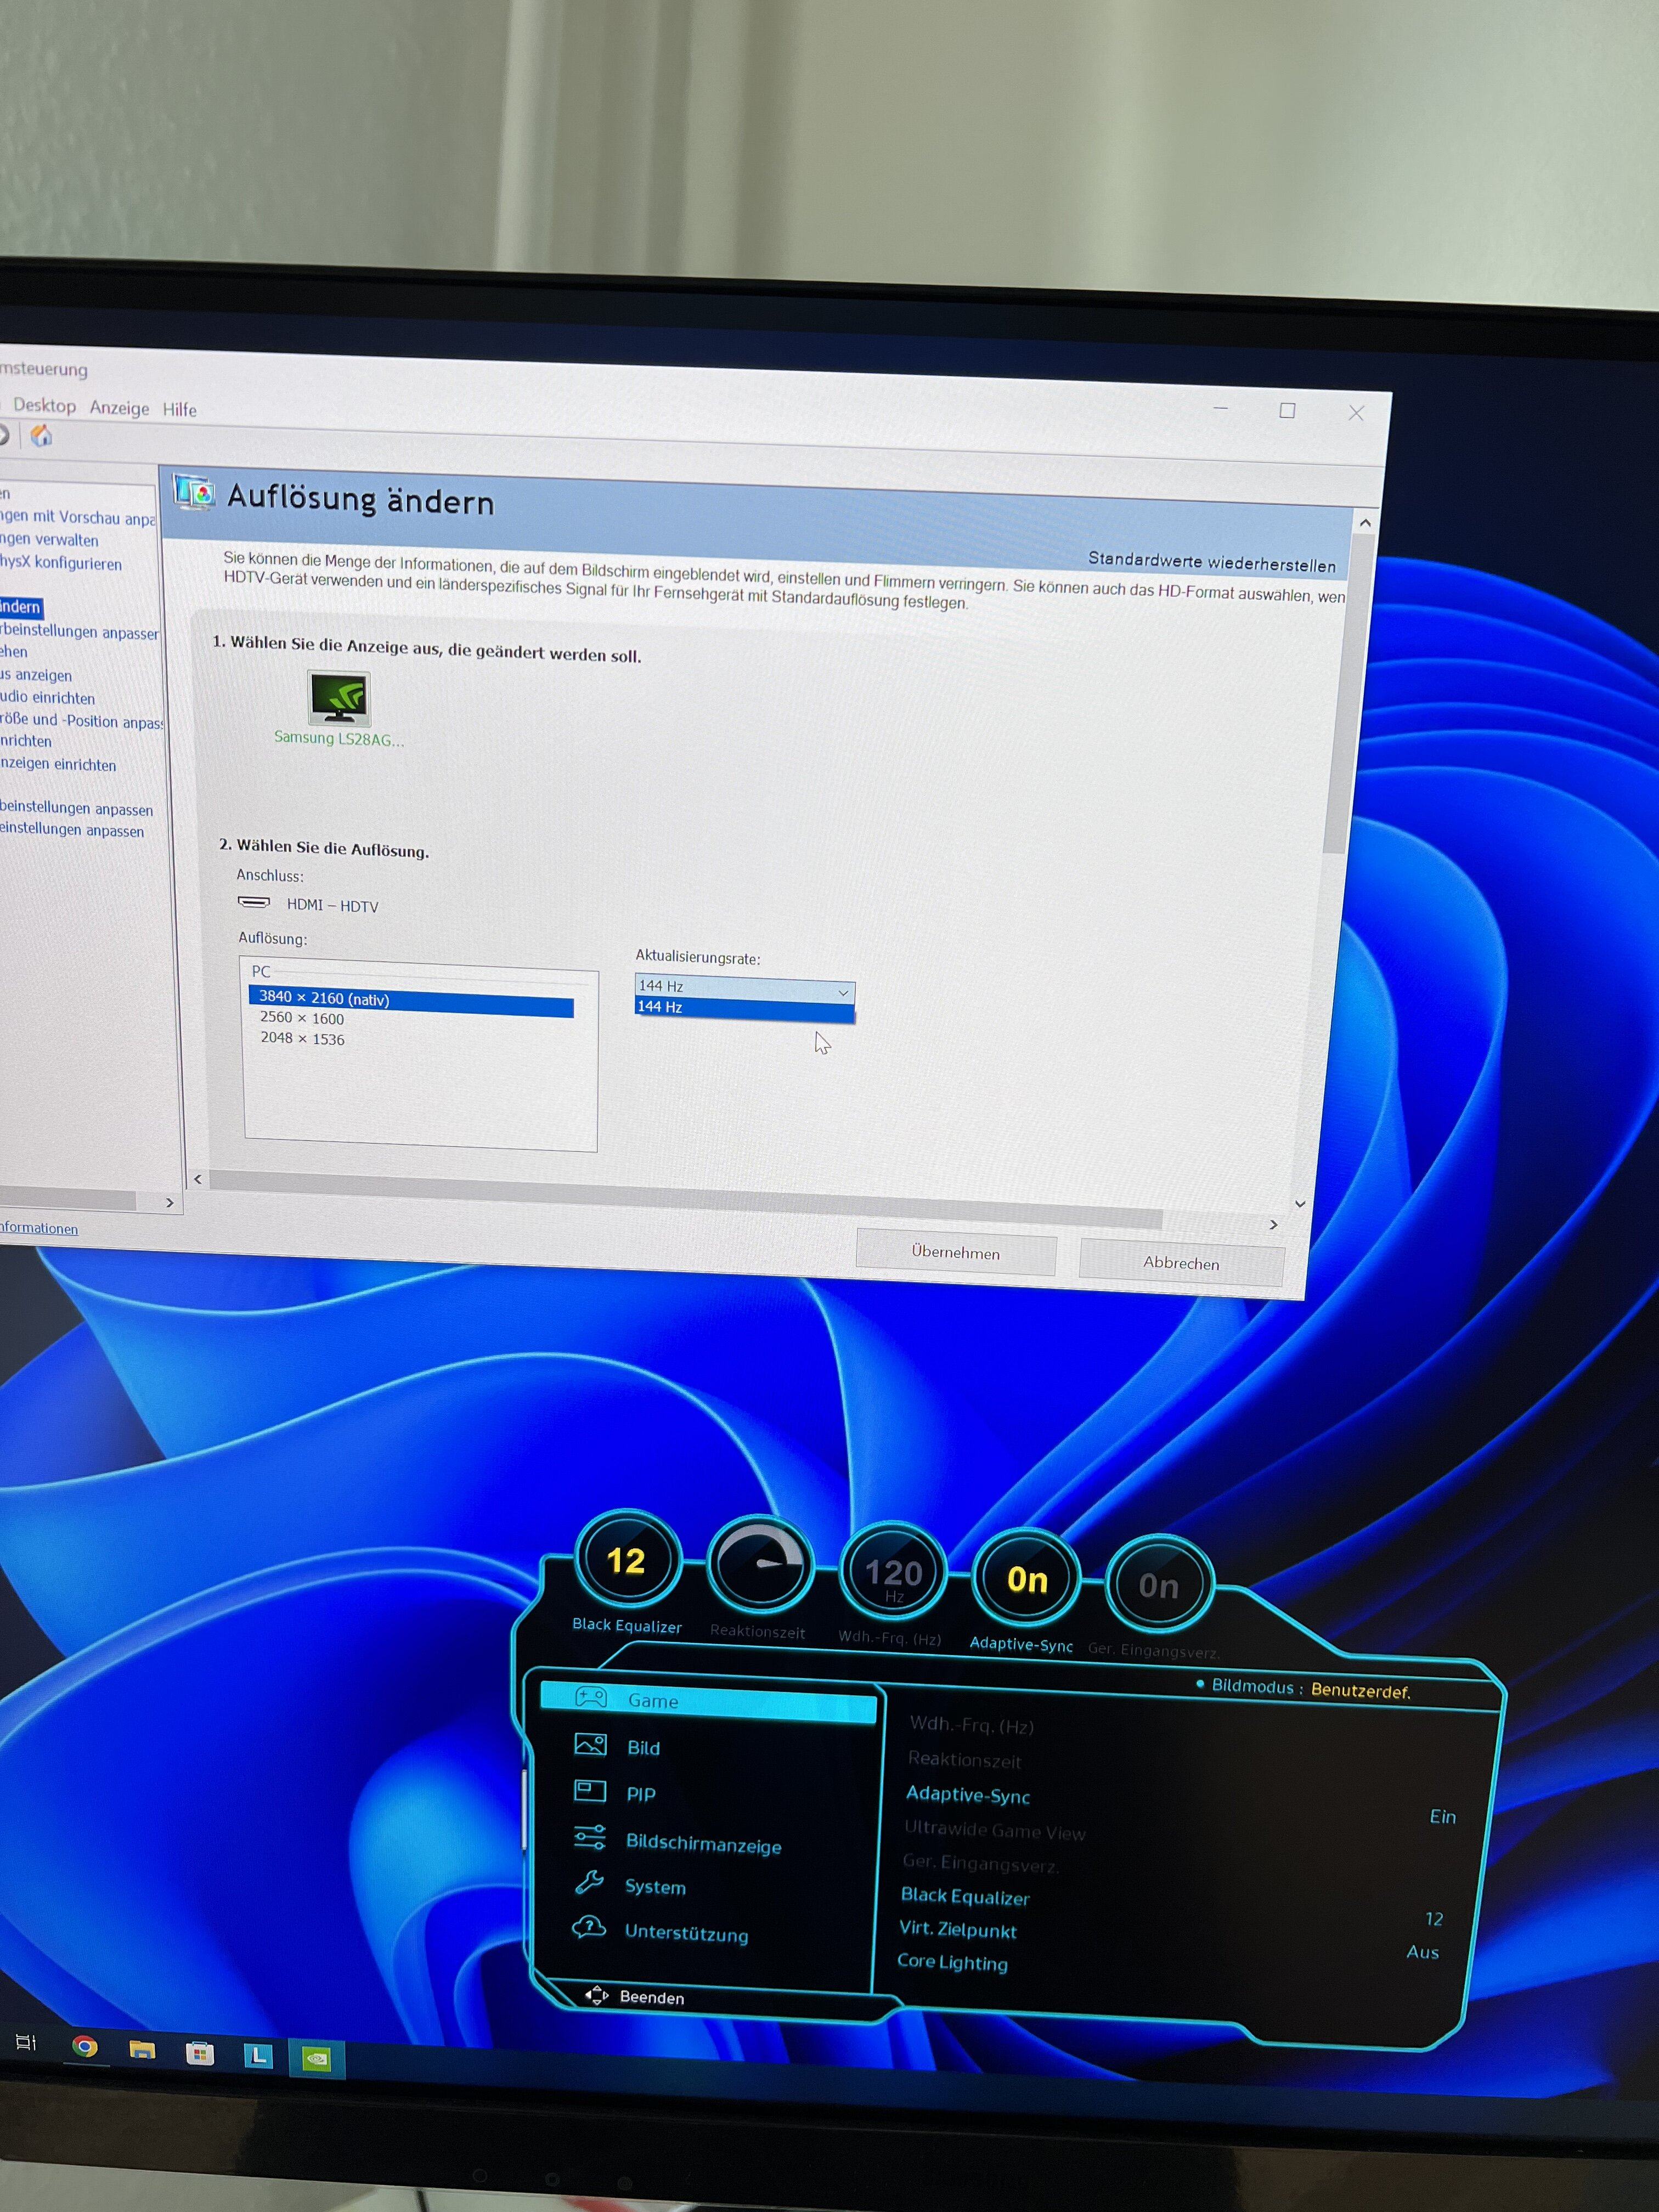
Task: Click 3D-Einstellungen verwalten in sidebar
Action: click(49, 540)
